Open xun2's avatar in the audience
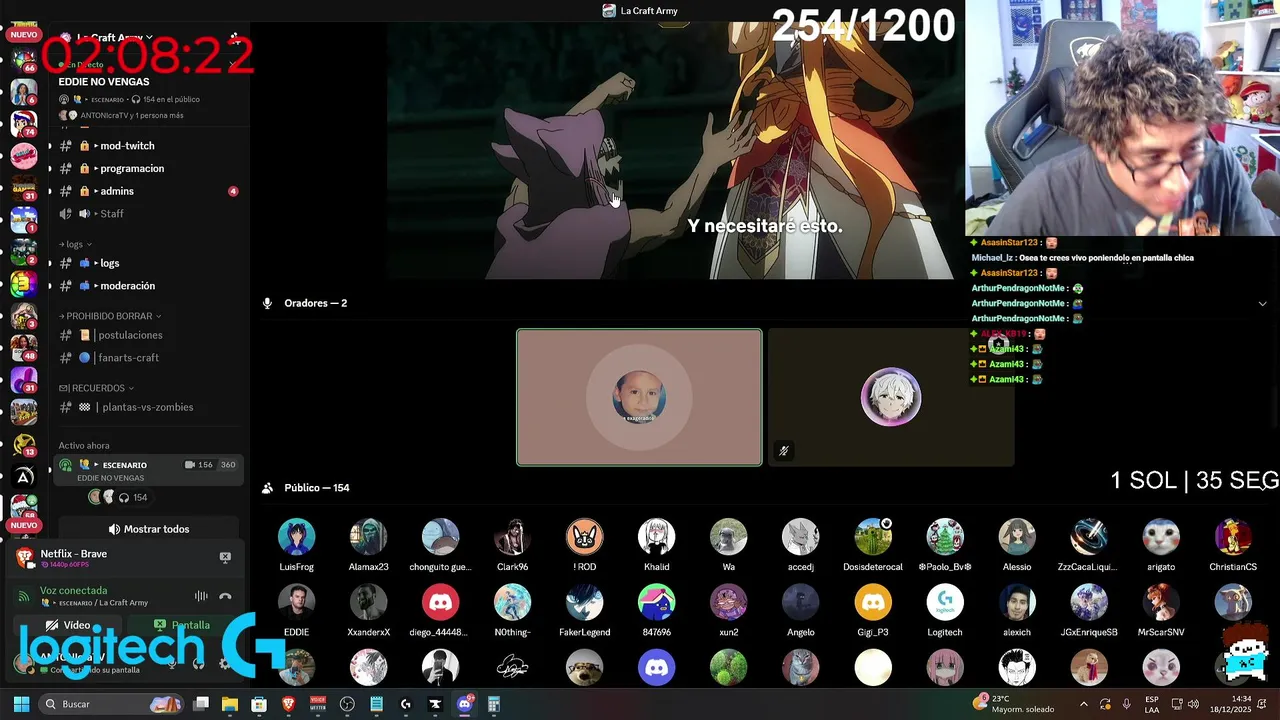The width and height of the screenshot is (1280, 720). pyautogui.click(x=728, y=603)
